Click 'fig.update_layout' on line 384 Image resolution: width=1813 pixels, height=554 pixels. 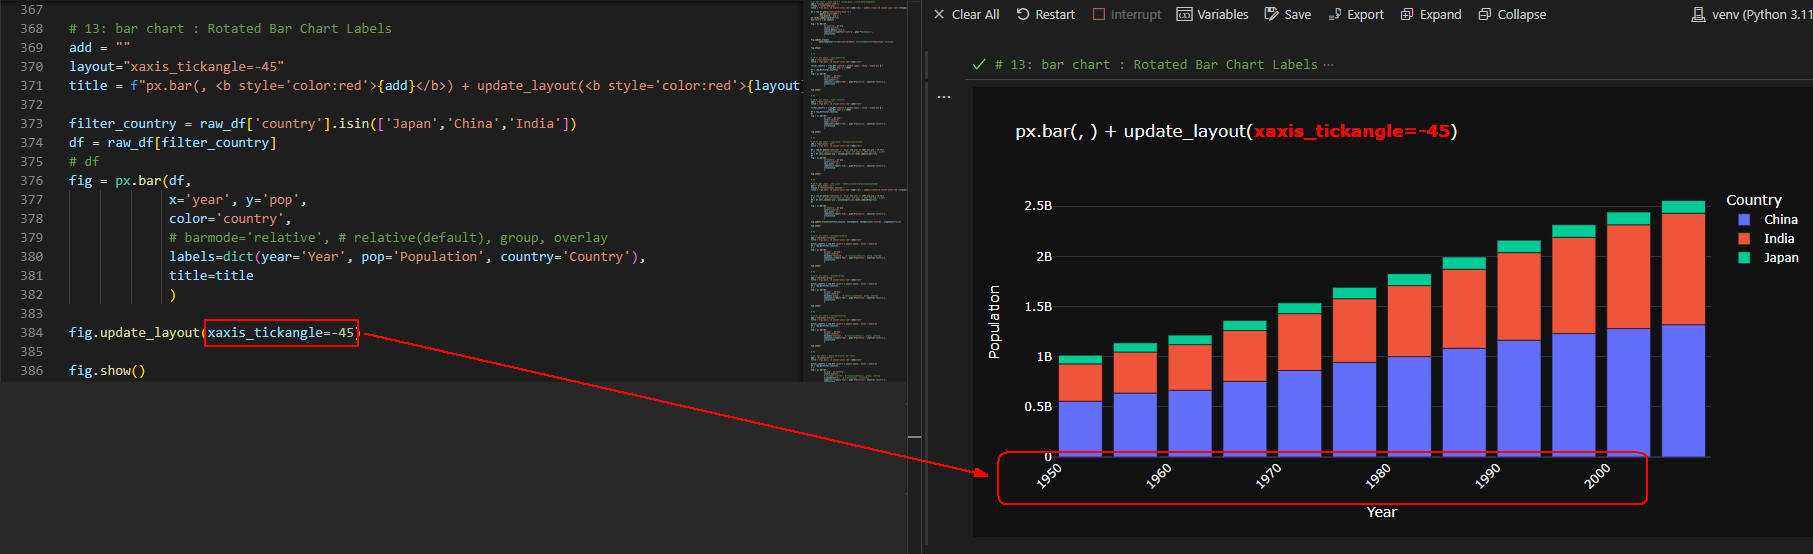click(134, 333)
